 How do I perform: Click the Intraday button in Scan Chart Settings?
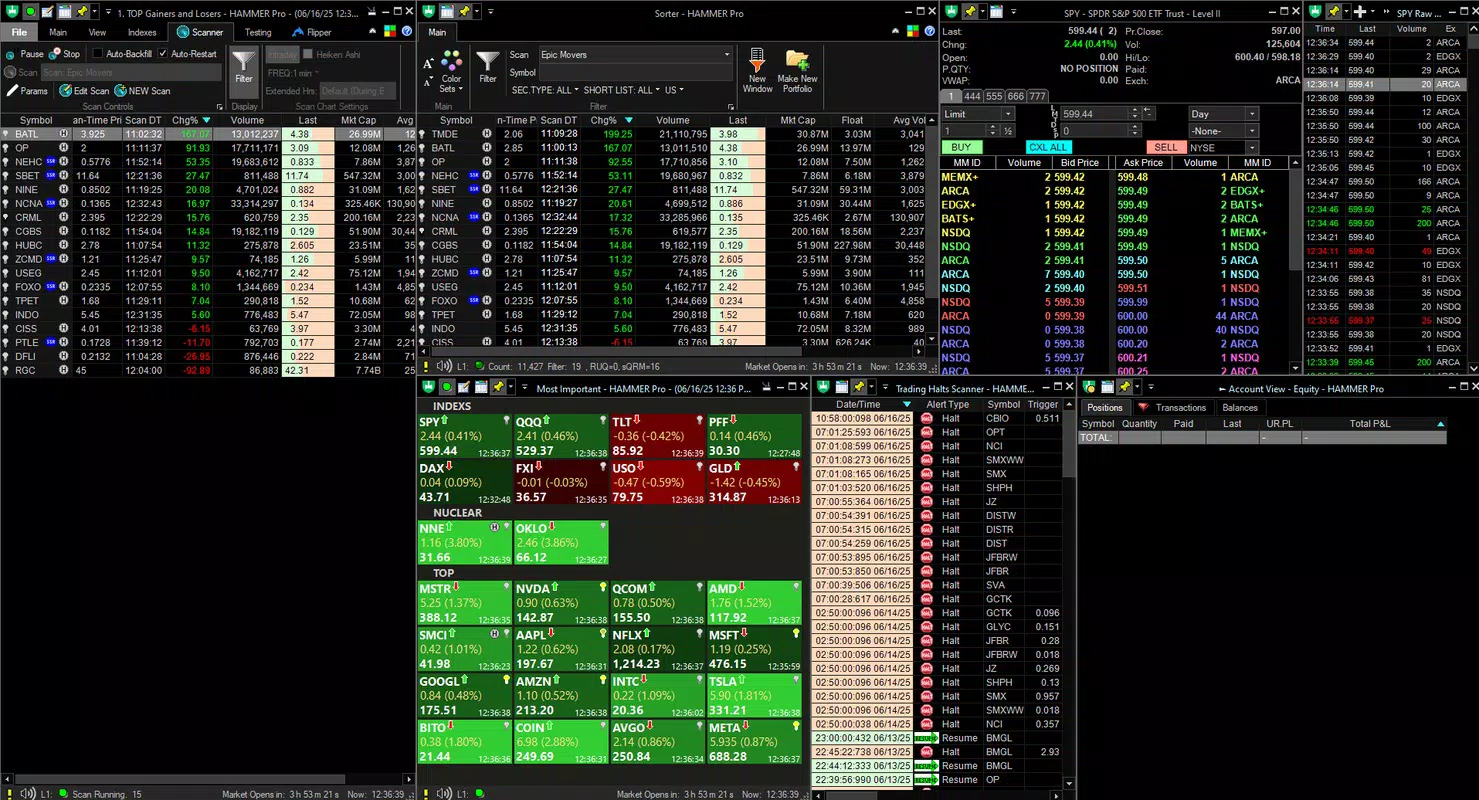pos(282,54)
